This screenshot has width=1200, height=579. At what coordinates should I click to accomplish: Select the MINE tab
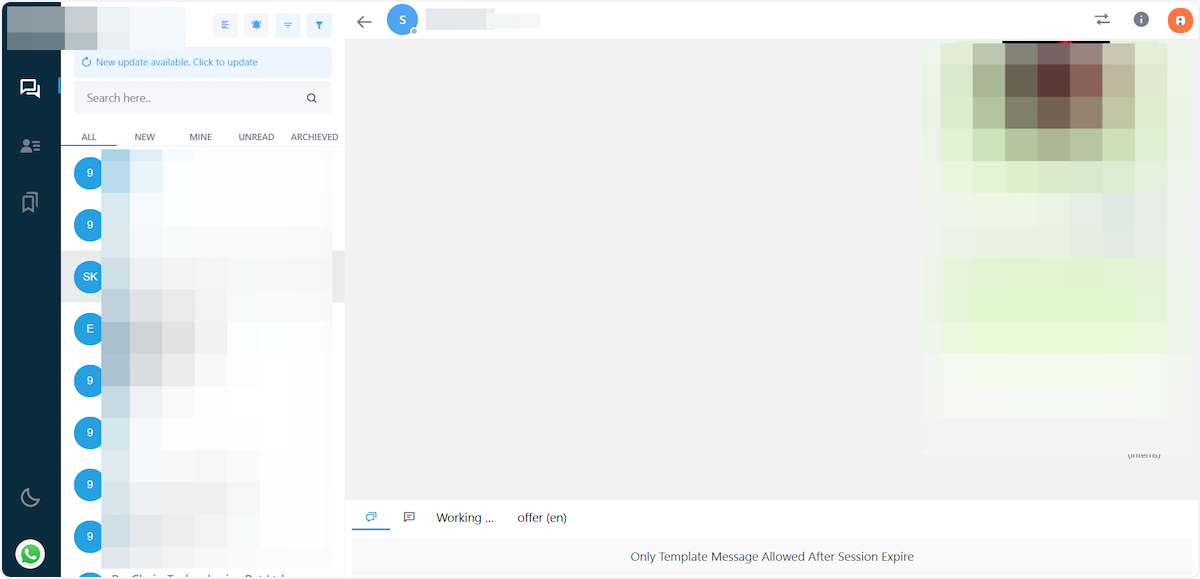(201, 137)
